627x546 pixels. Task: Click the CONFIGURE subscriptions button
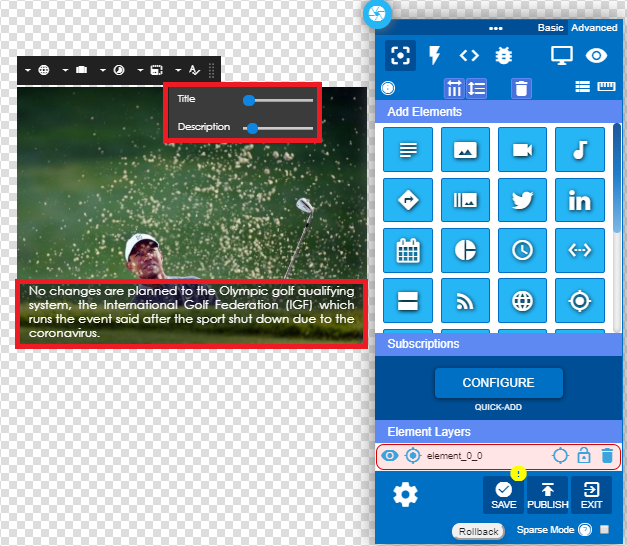498,383
